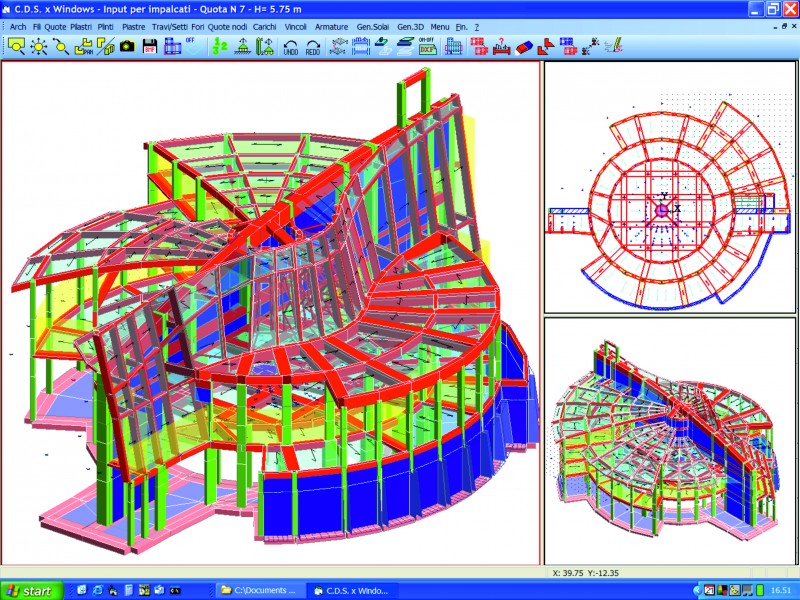Expand the Carichi menu
800x600 pixels.
265,26
